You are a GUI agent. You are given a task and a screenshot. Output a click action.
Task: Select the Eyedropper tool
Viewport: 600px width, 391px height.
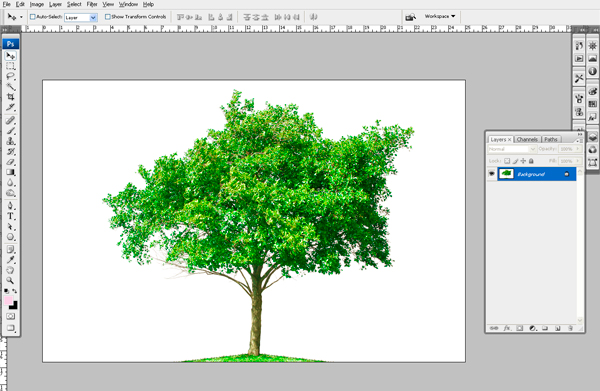pos(10,260)
